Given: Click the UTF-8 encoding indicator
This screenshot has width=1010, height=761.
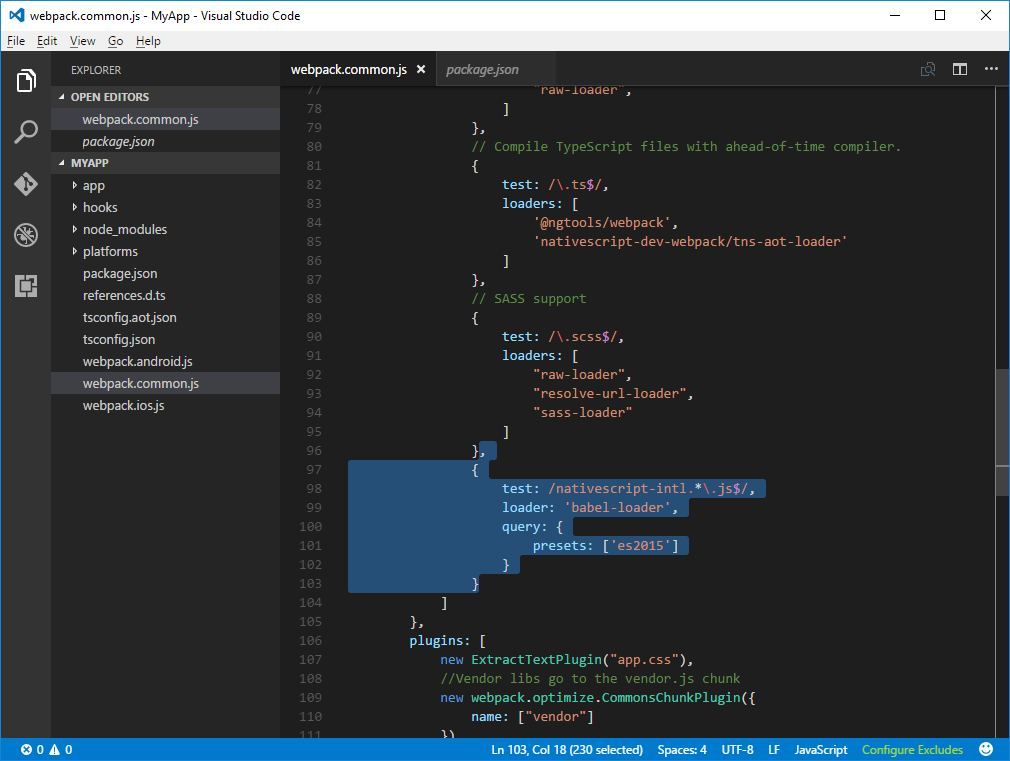Looking at the screenshot, I should pos(737,749).
